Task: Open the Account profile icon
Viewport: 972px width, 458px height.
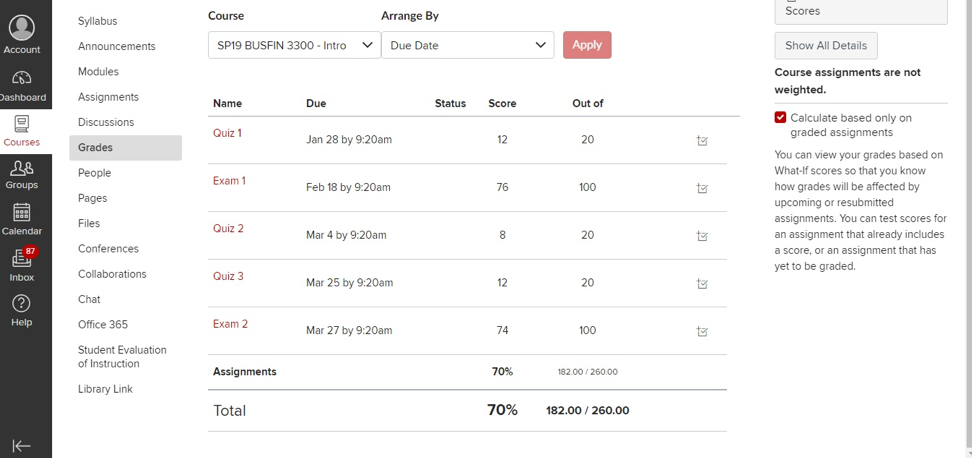Action: [22, 29]
